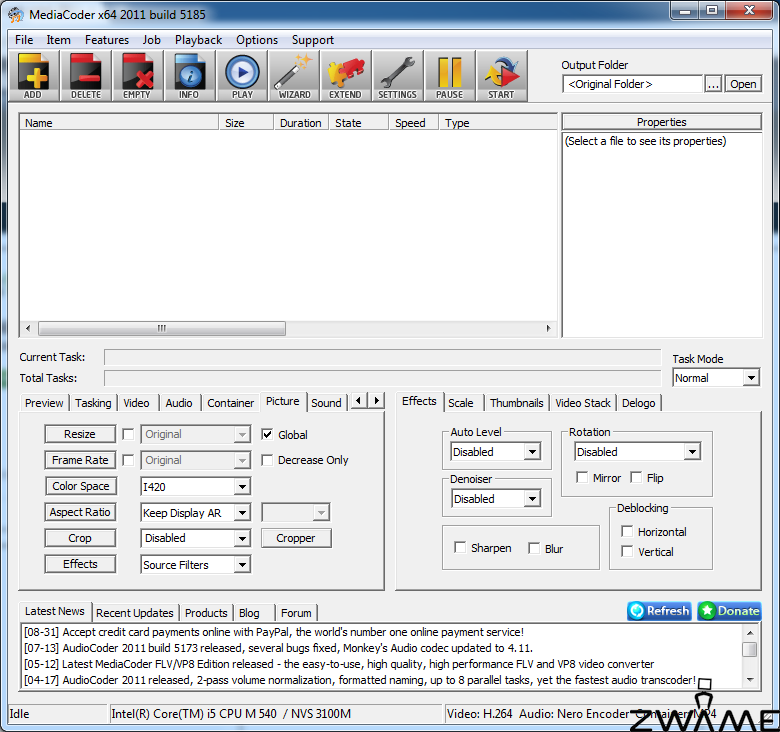Click the START transcoding icon
Screen dimensions: 780x732
(501, 76)
